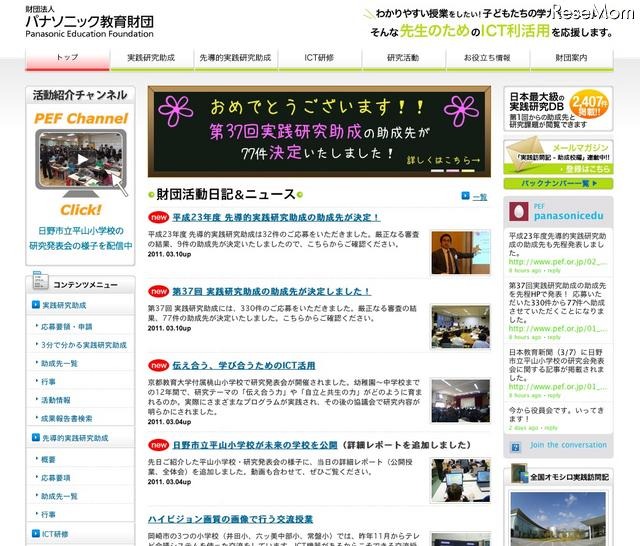Open the 全国オモシロ実践訪問記 building photo
Image resolution: width=640 pixels, height=546 pixels.
(558, 518)
